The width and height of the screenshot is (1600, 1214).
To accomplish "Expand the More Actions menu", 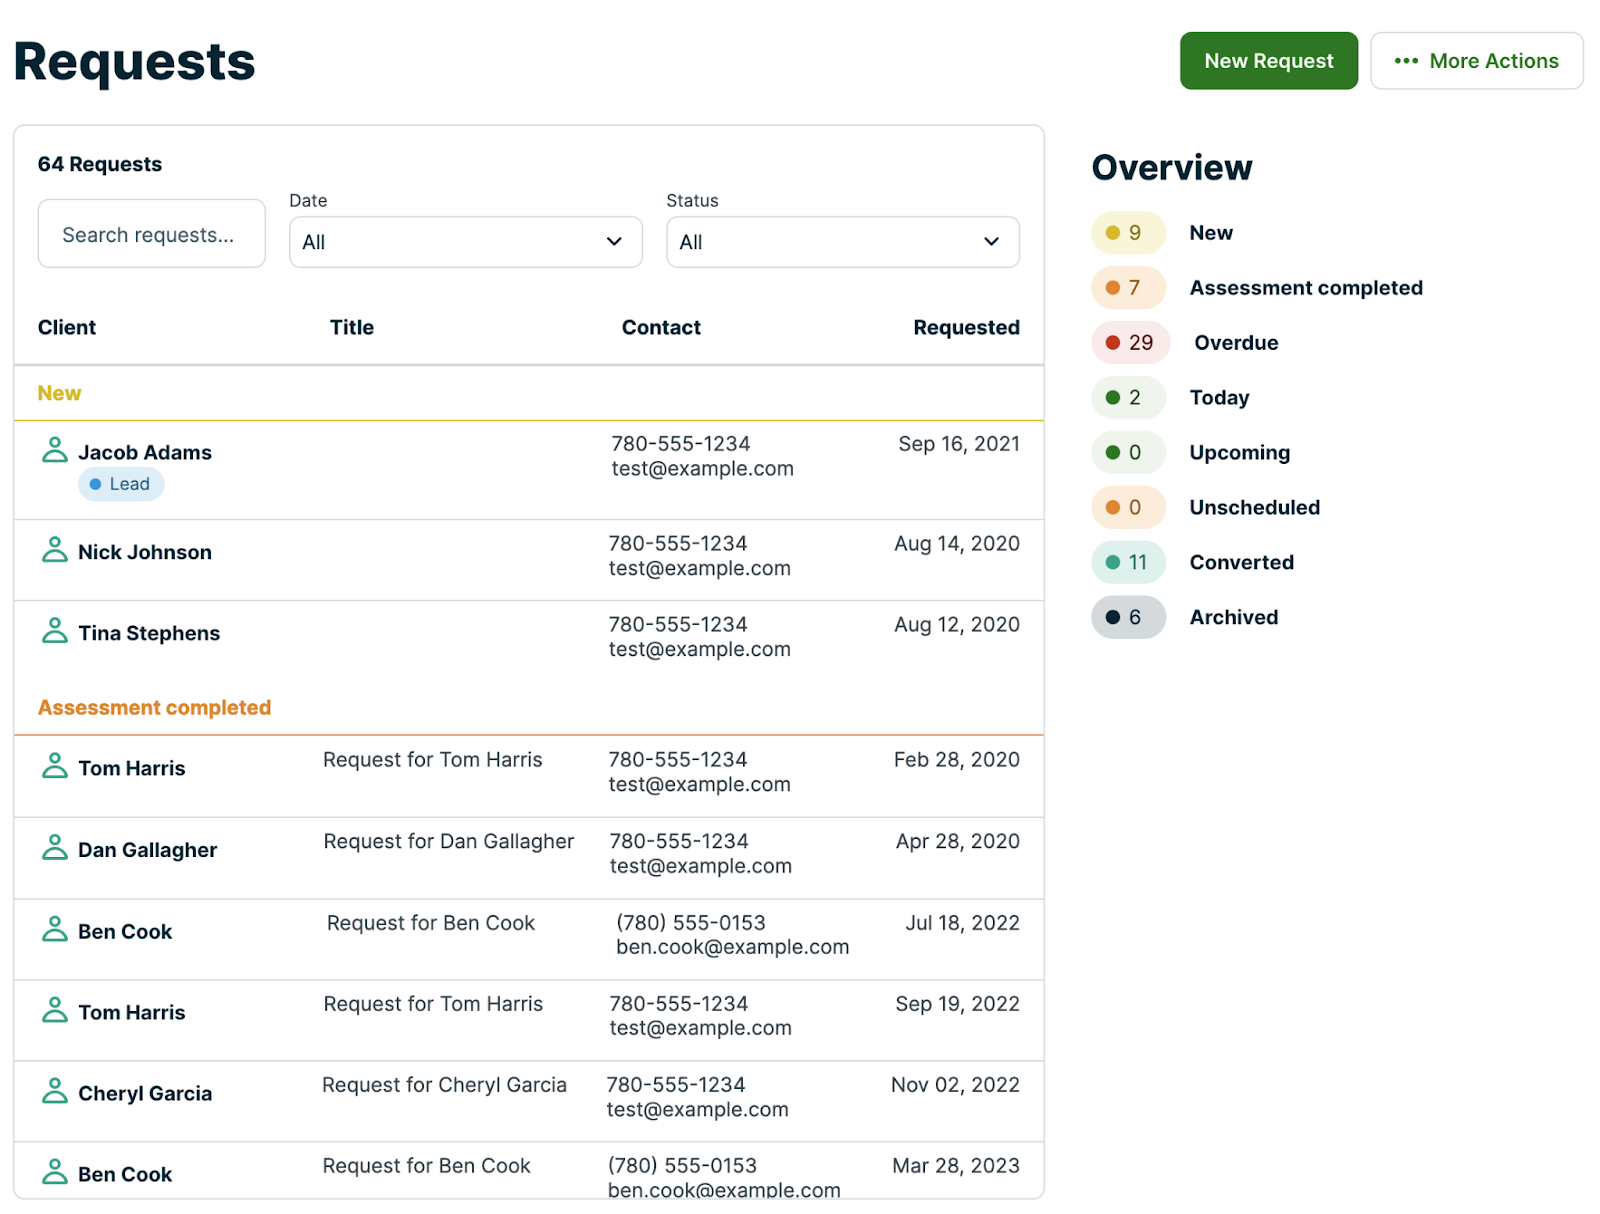I will (x=1476, y=61).
